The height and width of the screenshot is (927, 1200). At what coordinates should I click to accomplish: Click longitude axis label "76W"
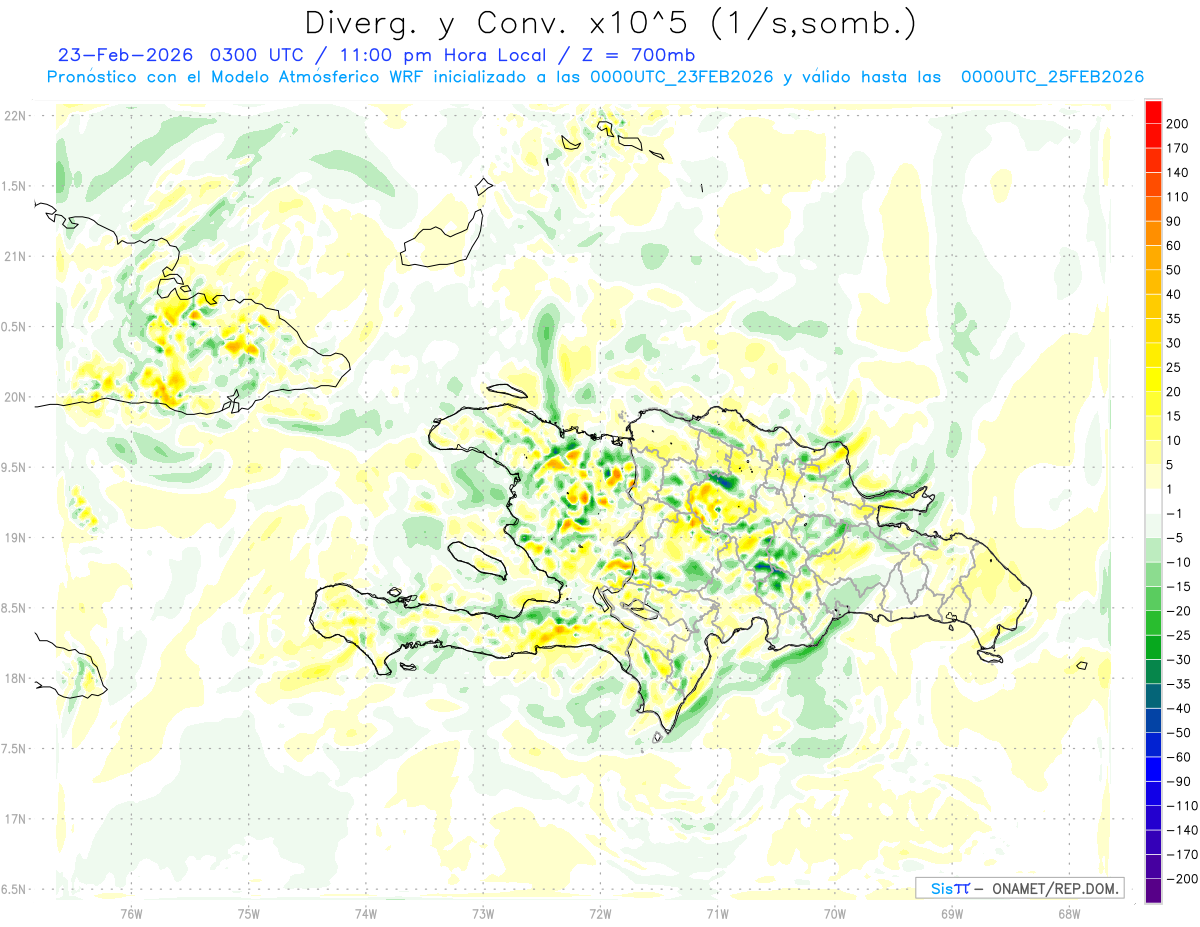click(x=131, y=913)
